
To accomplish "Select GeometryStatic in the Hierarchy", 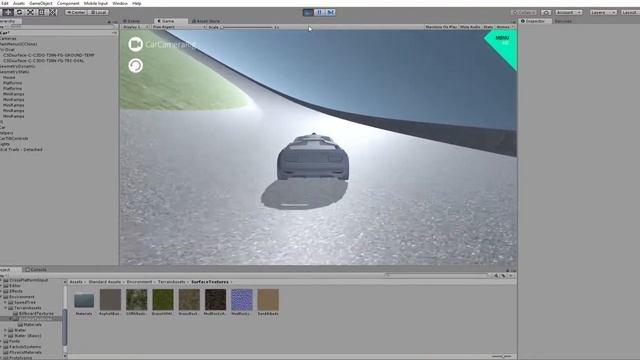I will (x=15, y=71).
